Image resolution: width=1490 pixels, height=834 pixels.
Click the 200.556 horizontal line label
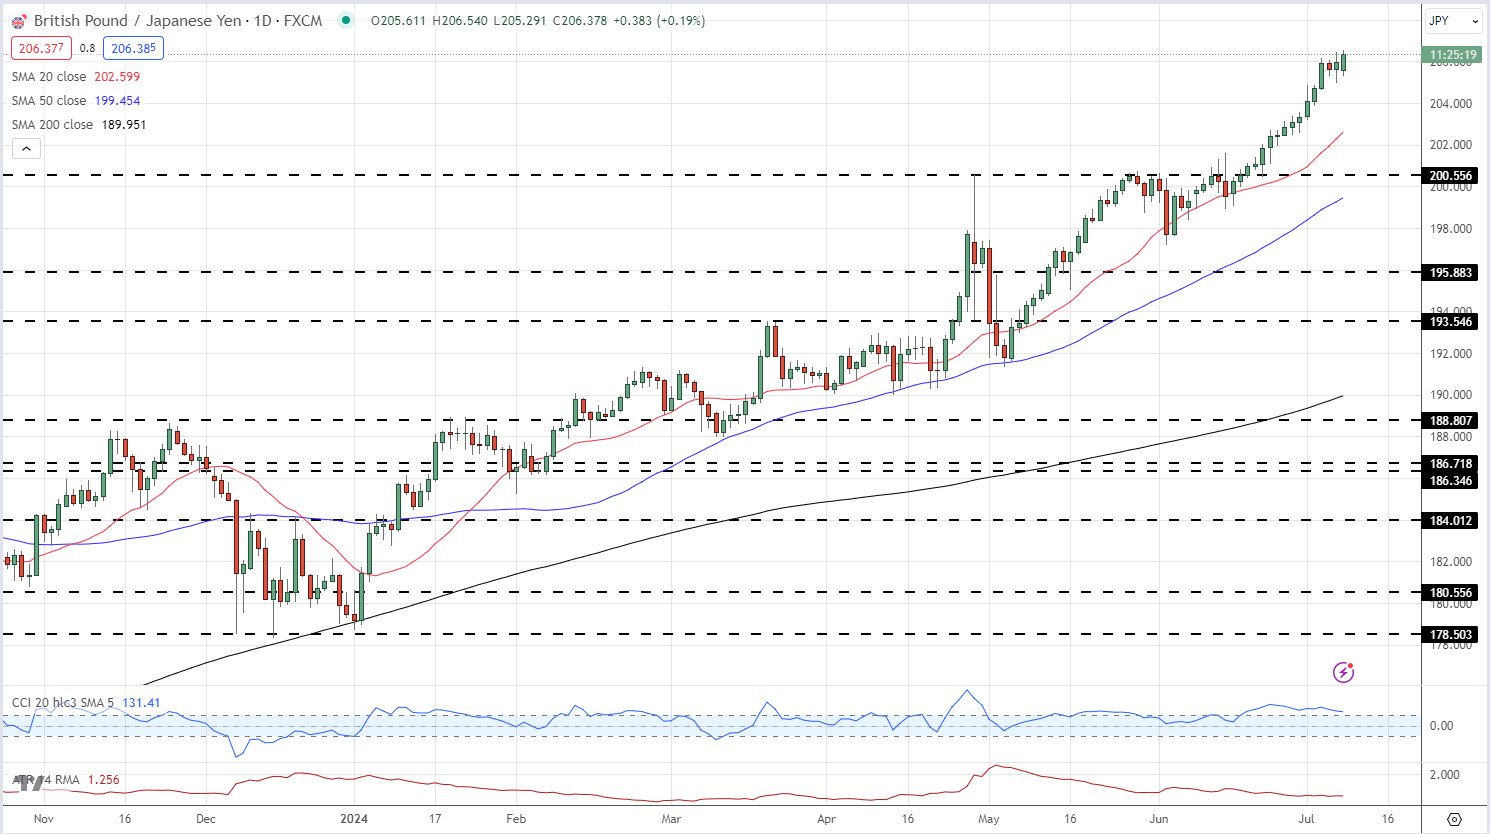pyautogui.click(x=1451, y=175)
